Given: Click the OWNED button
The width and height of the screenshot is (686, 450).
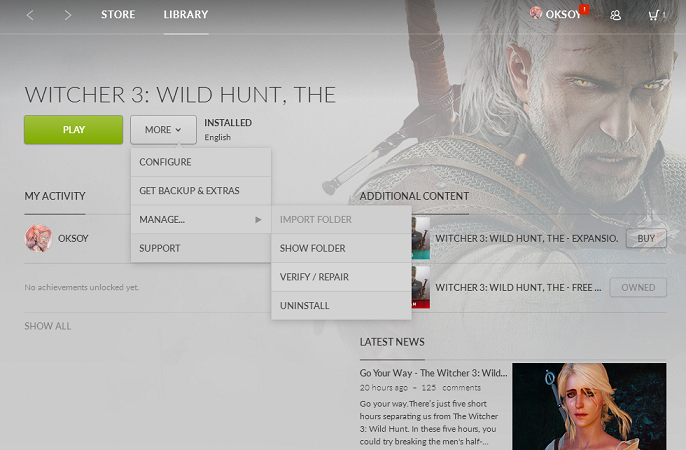Looking at the screenshot, I should tap(638, 287).
